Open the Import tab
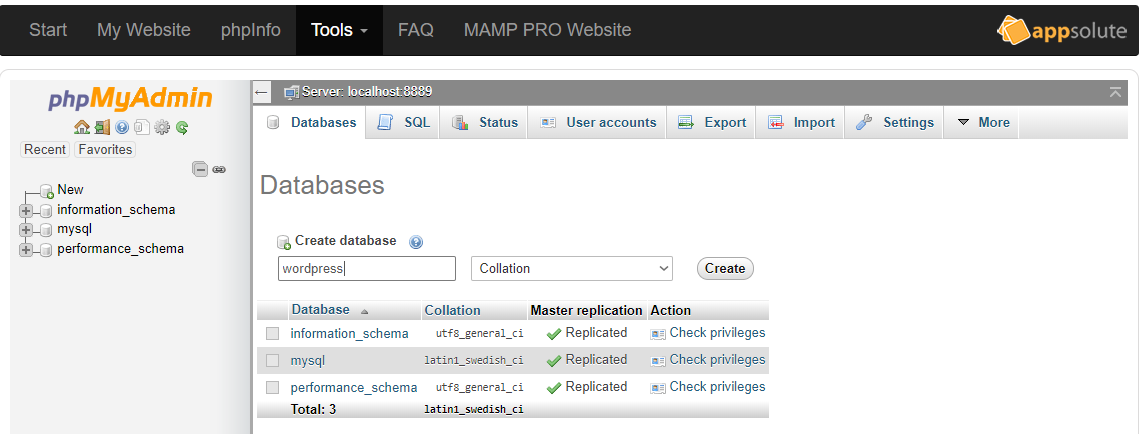The width and height of the screenshot is (1140, 434). pyautogui.click(x=800, y=123)
